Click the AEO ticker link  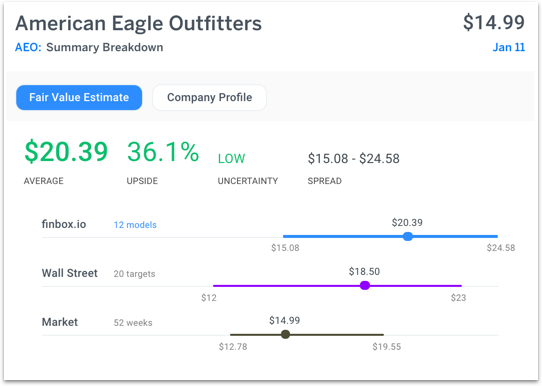point(28,47)
